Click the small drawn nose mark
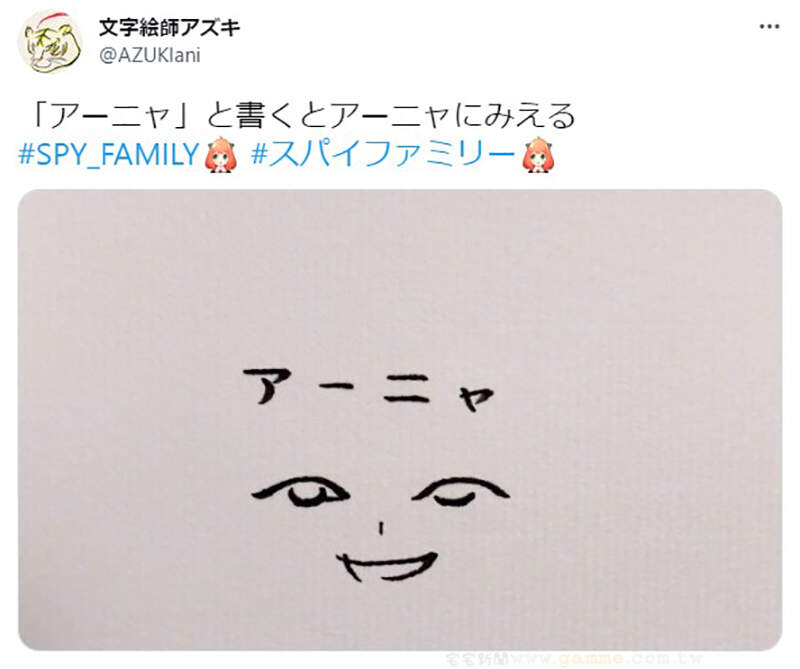This screenshot has width=800, height=669. tap(381, 528)
